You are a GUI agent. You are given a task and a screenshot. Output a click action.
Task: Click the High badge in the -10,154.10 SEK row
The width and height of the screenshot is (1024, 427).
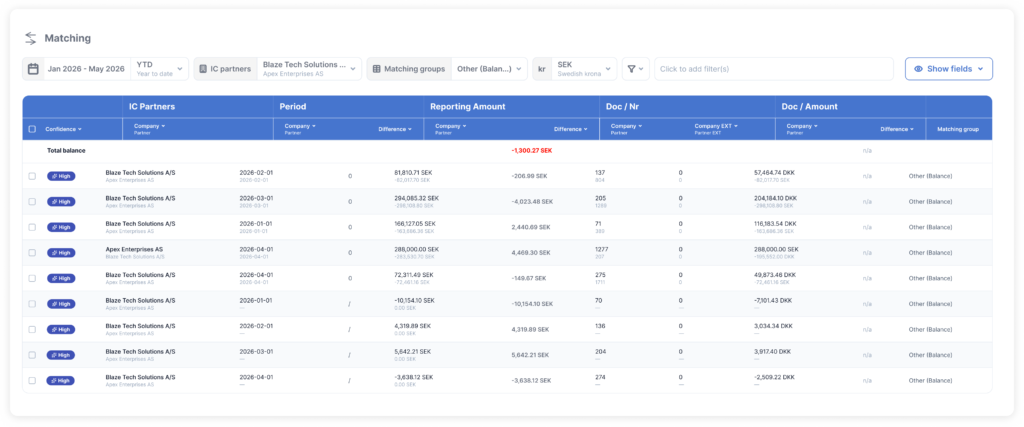61,304
